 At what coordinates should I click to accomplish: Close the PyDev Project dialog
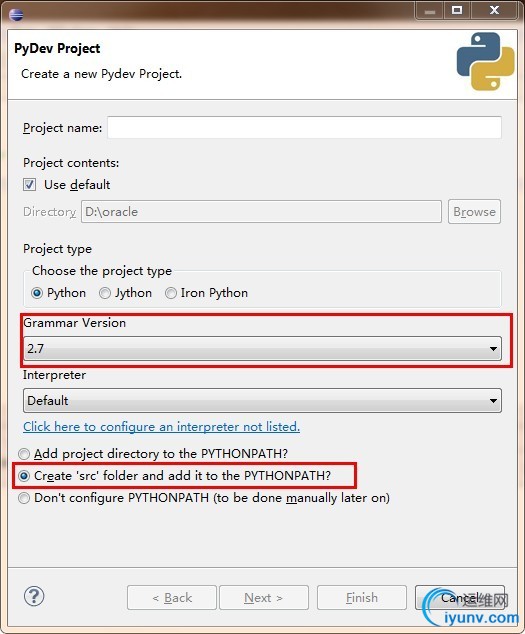coord(494,10)
